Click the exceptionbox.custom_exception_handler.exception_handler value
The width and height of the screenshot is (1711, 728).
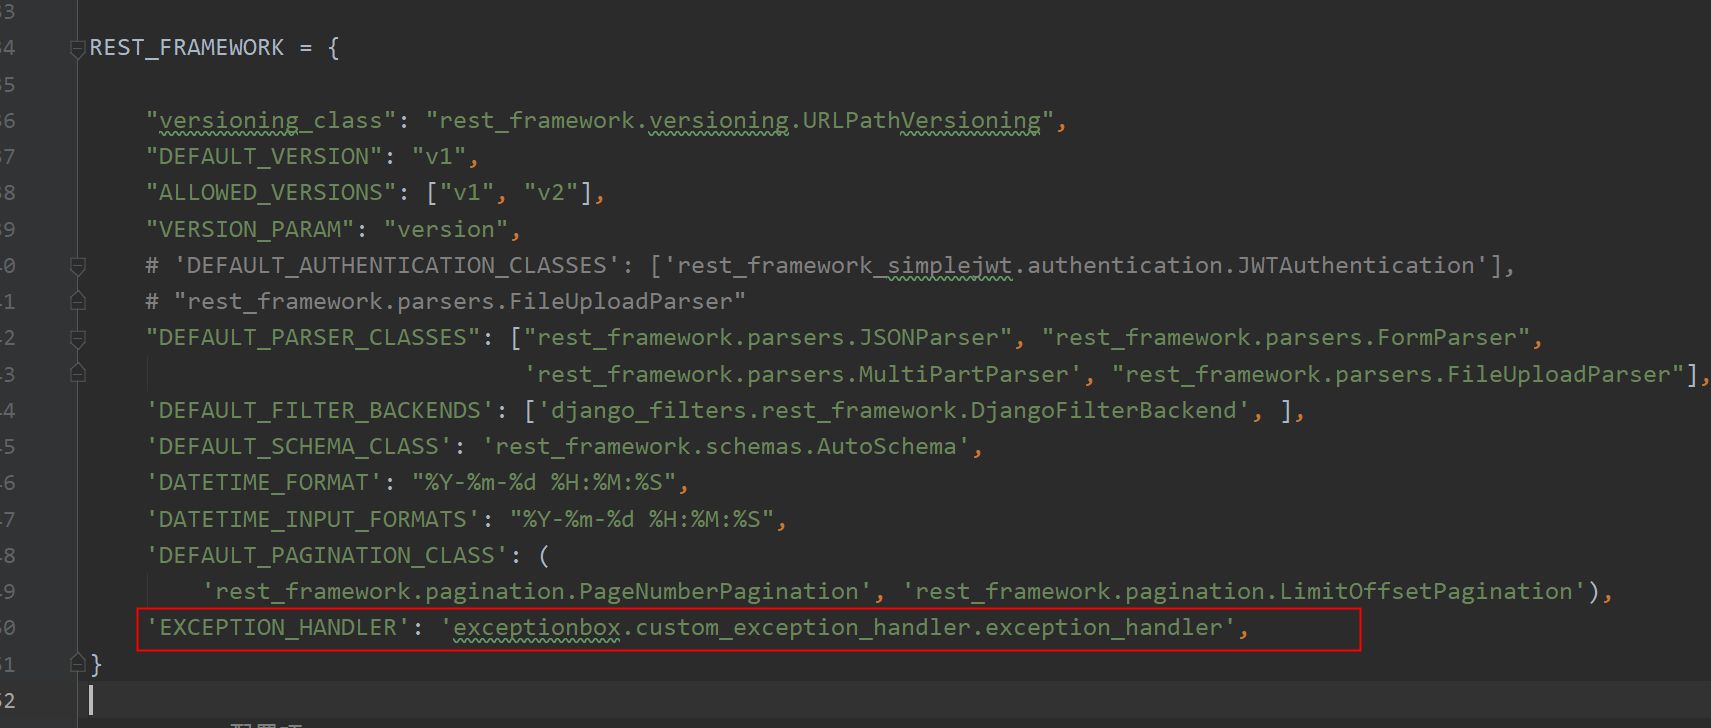pos(838,628)
